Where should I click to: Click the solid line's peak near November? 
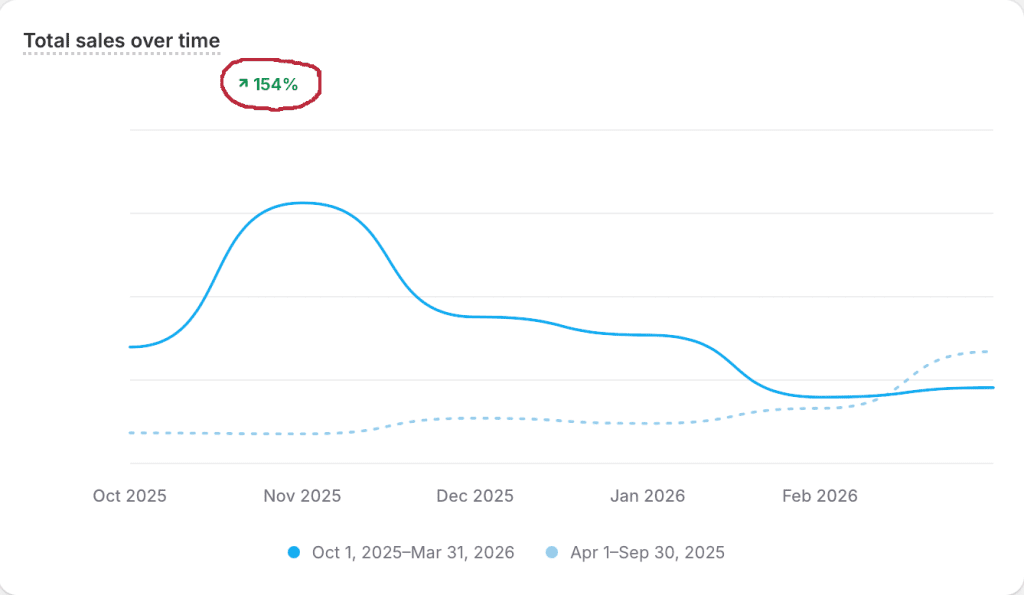click(302, 203)
